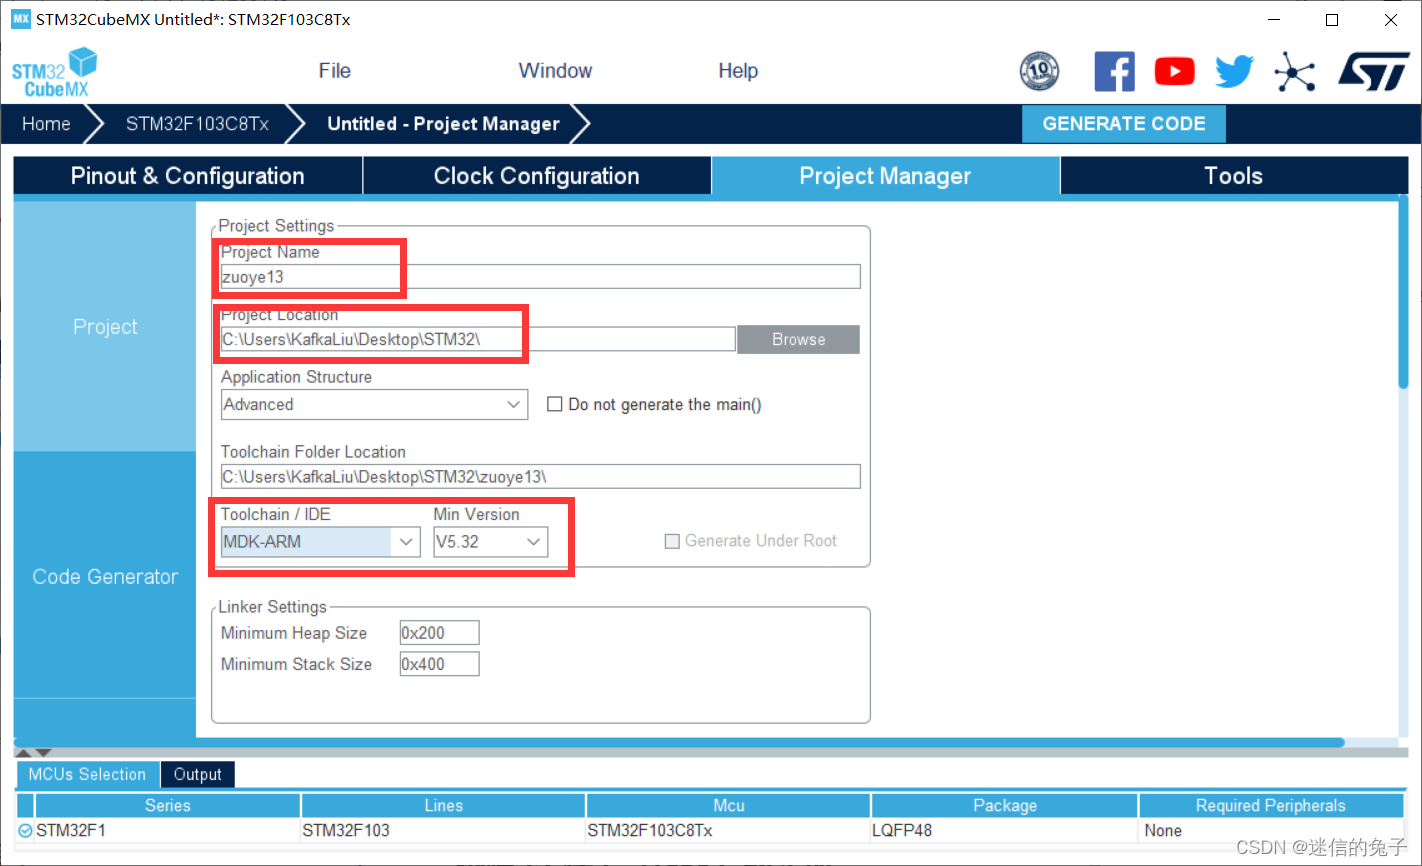The width and height of the screenshot is (1422, 866).
Task: Click Series column header
Action: tap(167, 806)
